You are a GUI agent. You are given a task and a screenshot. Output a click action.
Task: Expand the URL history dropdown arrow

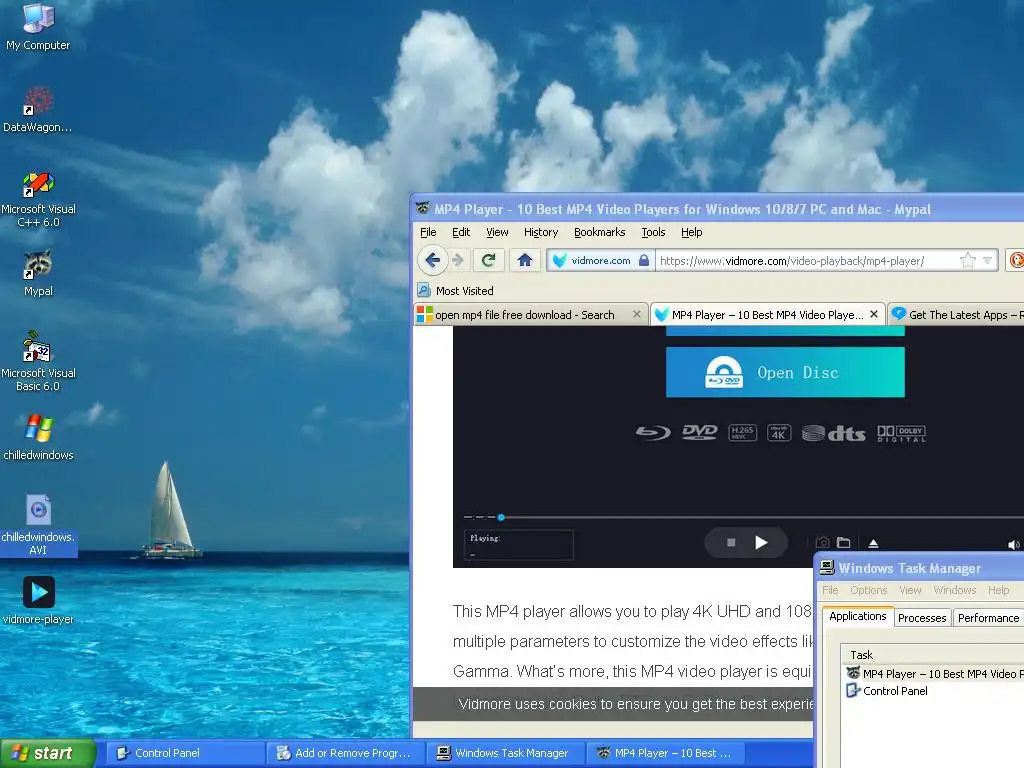[x=987, y=261]
